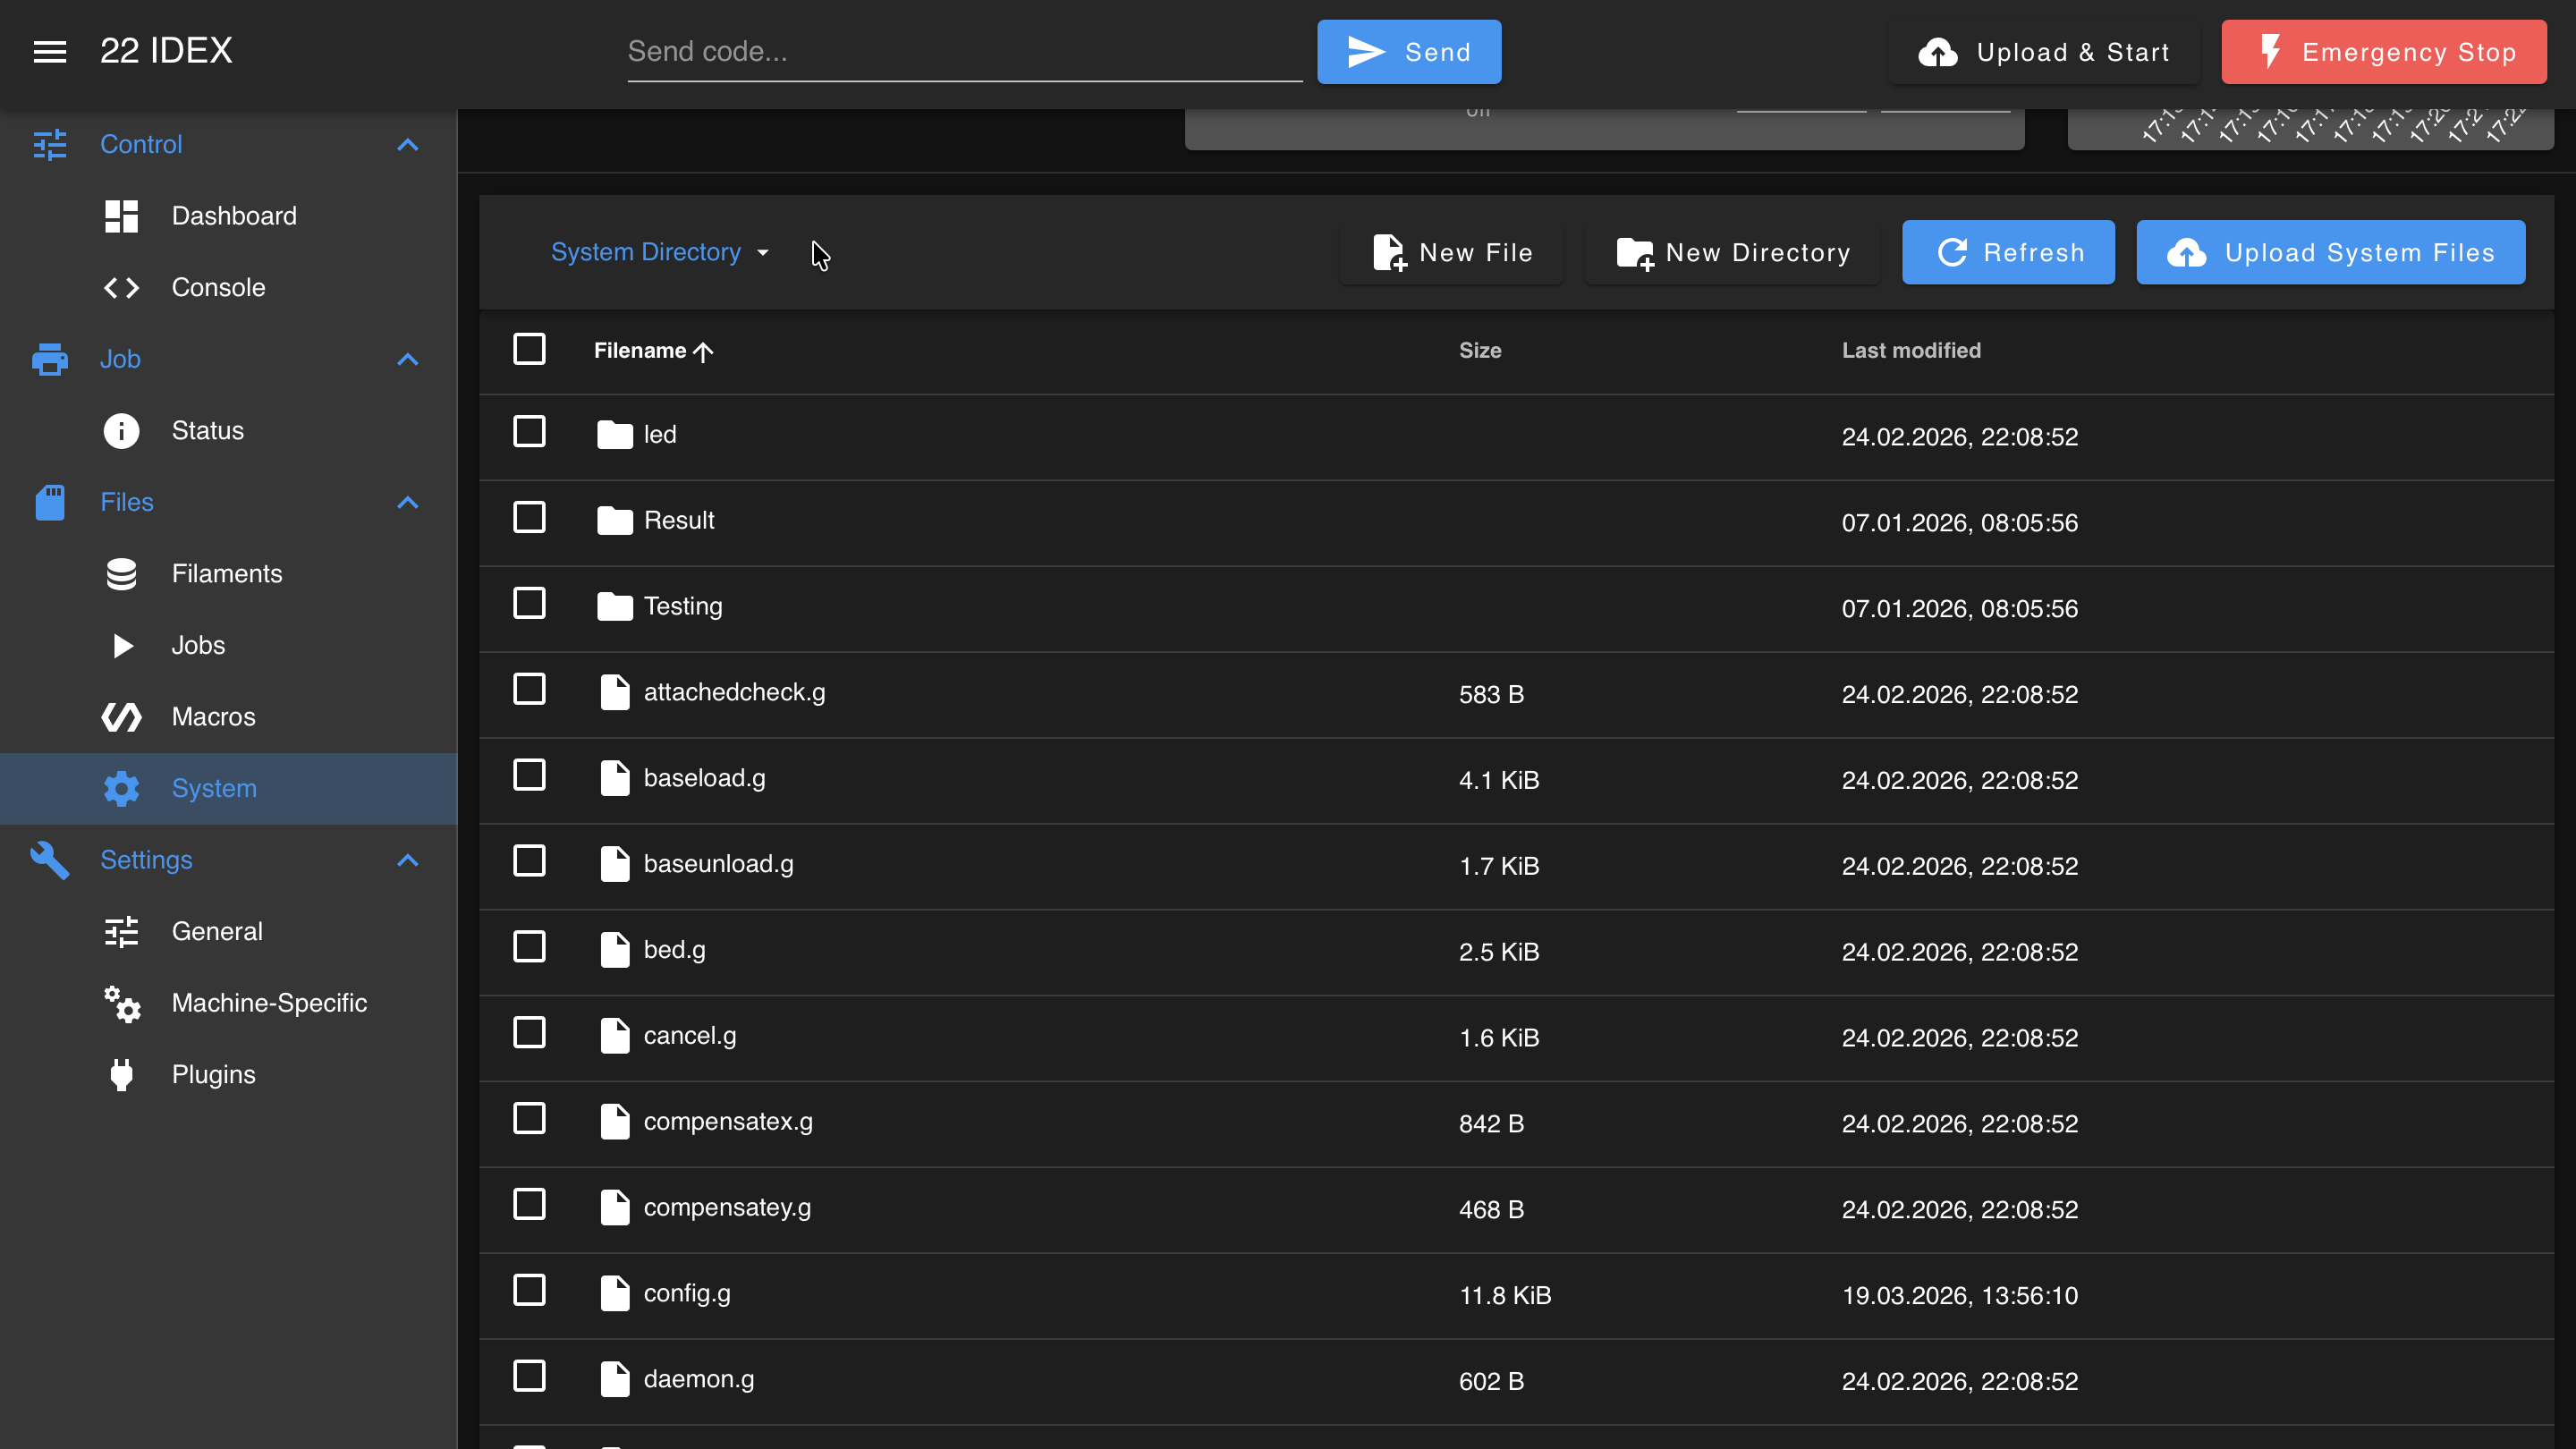Click the bed.g file icon

point(615,950)
